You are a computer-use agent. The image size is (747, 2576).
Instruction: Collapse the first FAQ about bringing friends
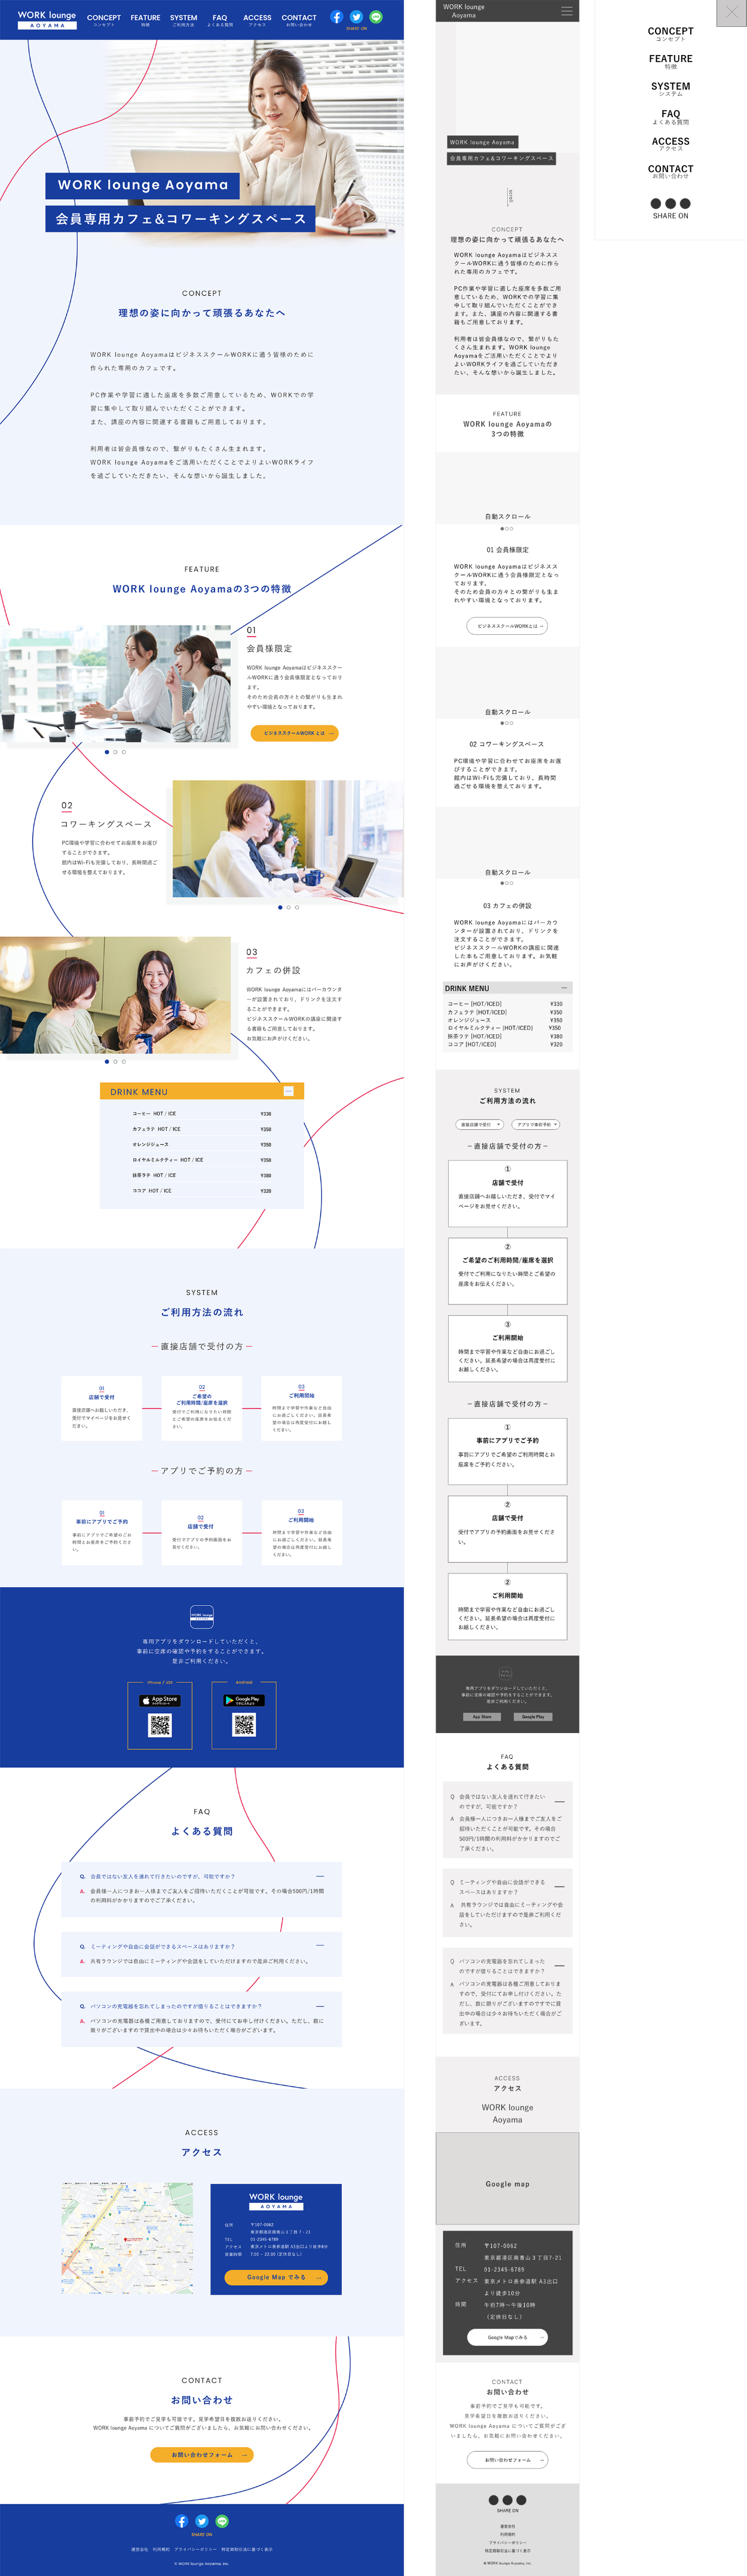(320, 1876)
